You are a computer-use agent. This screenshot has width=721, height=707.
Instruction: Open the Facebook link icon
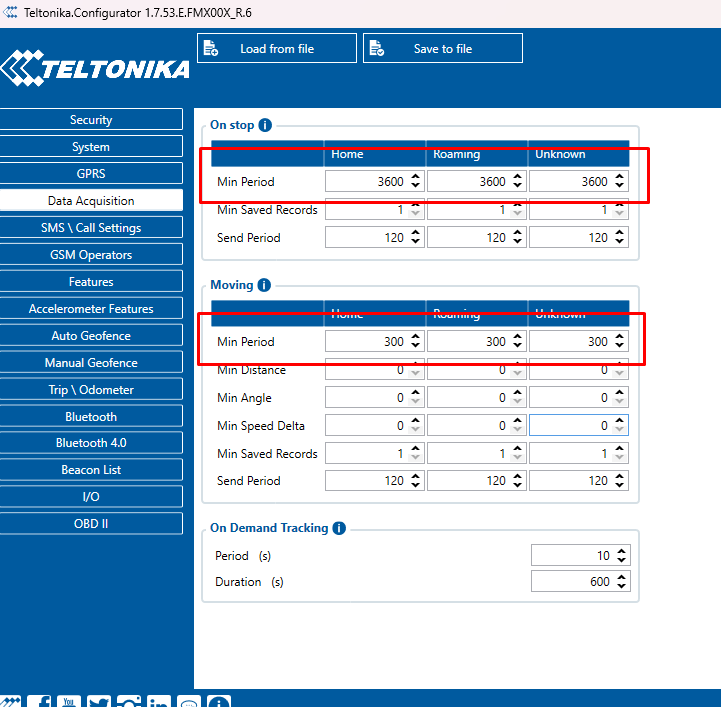39,701
